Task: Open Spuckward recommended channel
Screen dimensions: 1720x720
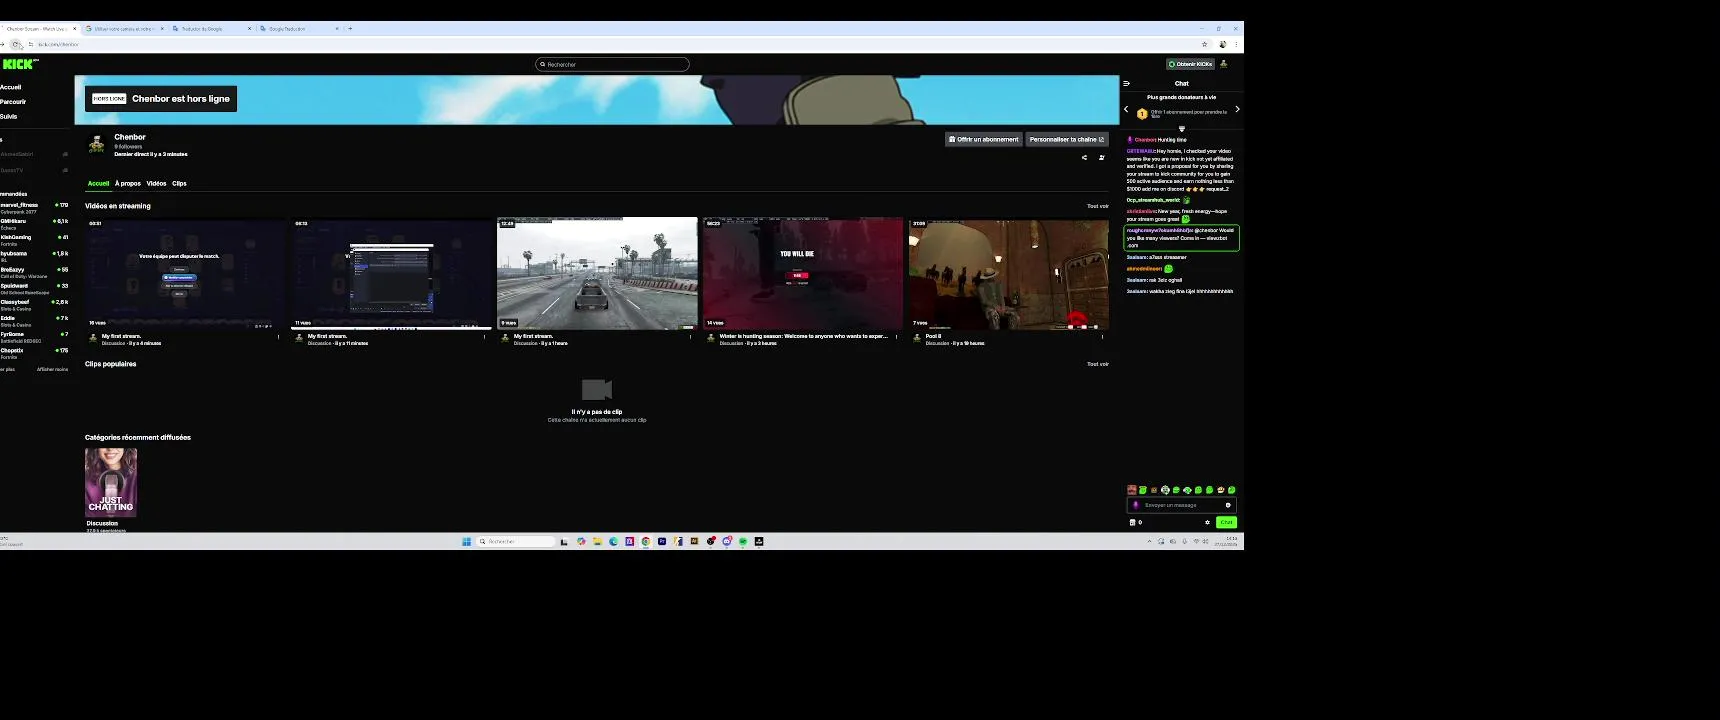Action: (x=34, y=288)
